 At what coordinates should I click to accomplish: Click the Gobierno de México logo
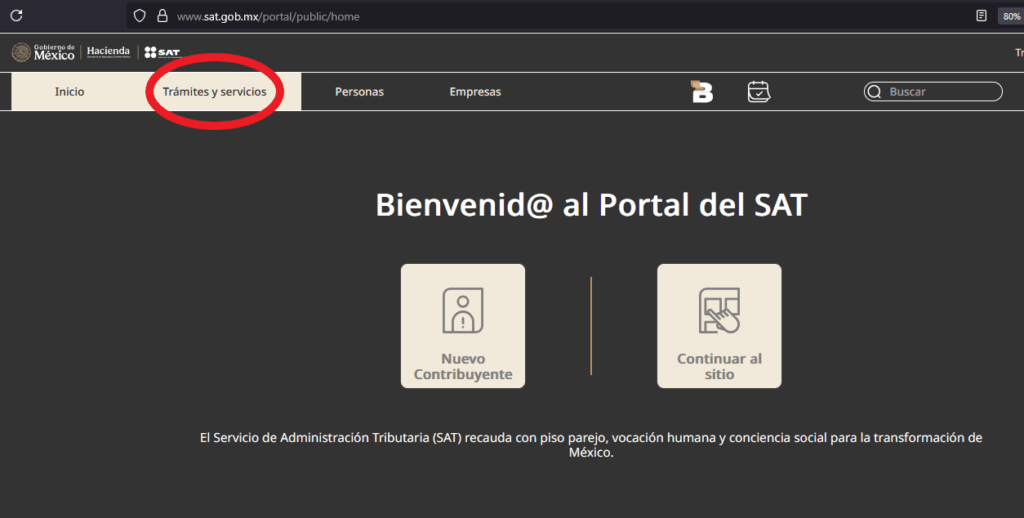coord(43,52)
